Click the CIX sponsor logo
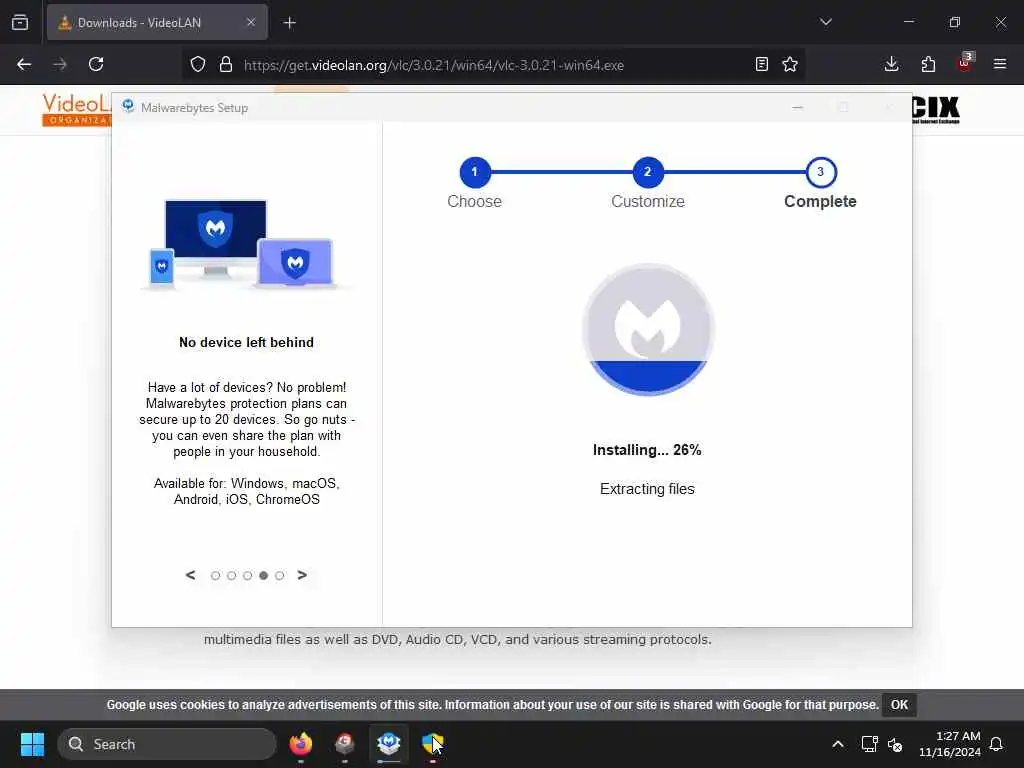This screenshot has height=768, width=1024. tap(936, 109)
